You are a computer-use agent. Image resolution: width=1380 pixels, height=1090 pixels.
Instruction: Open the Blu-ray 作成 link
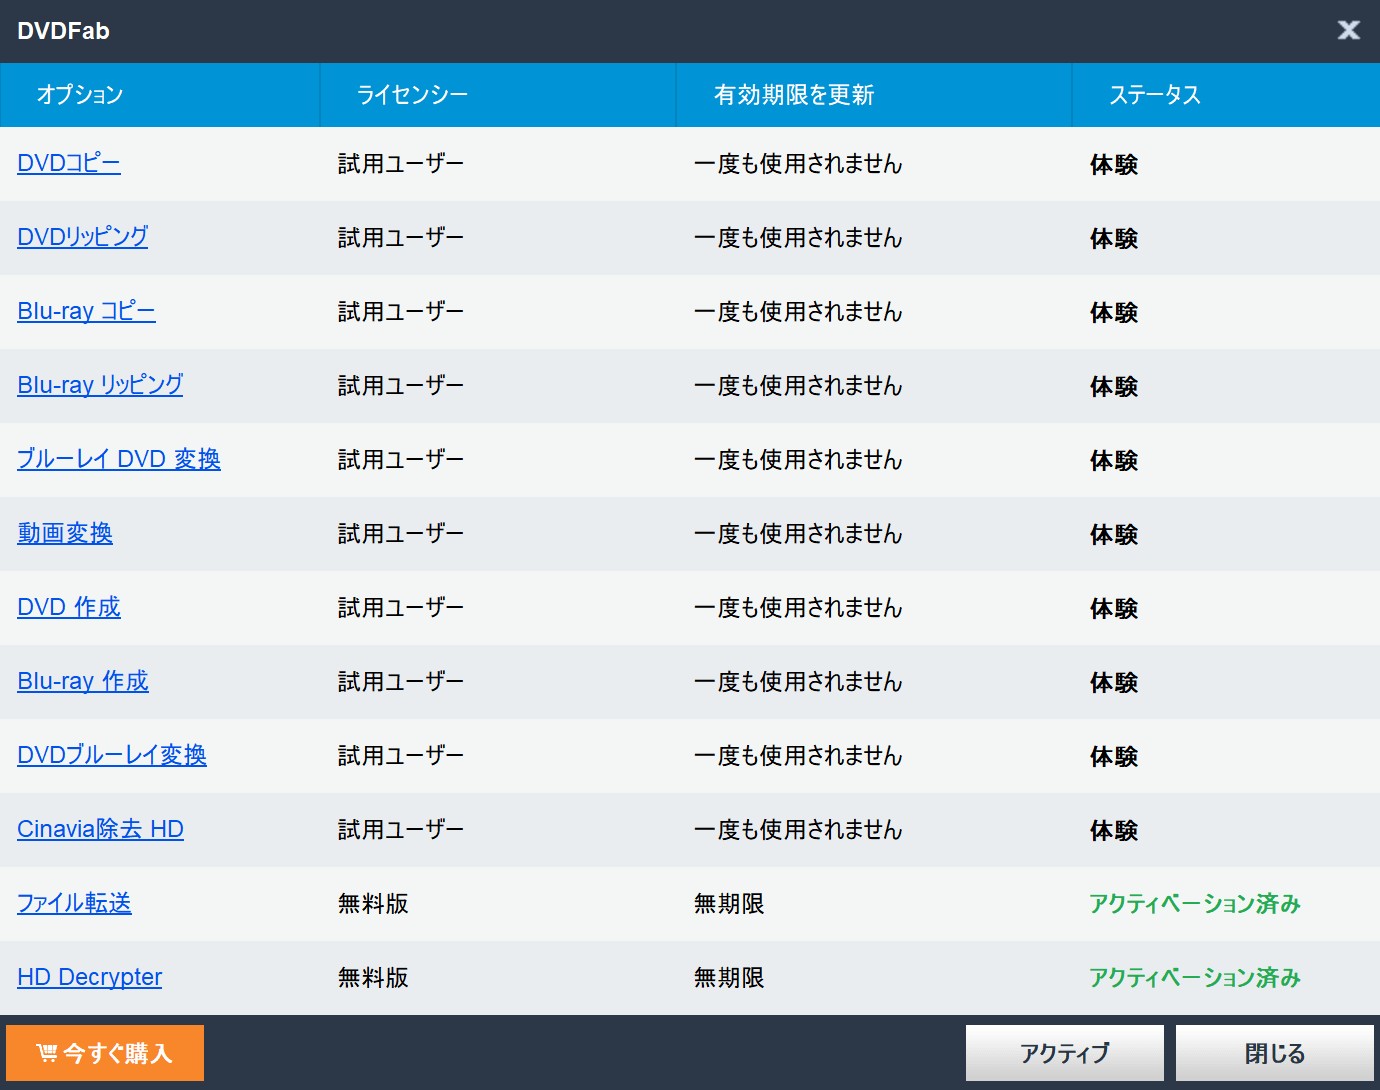pyautogui.click(x=83, y=681)
